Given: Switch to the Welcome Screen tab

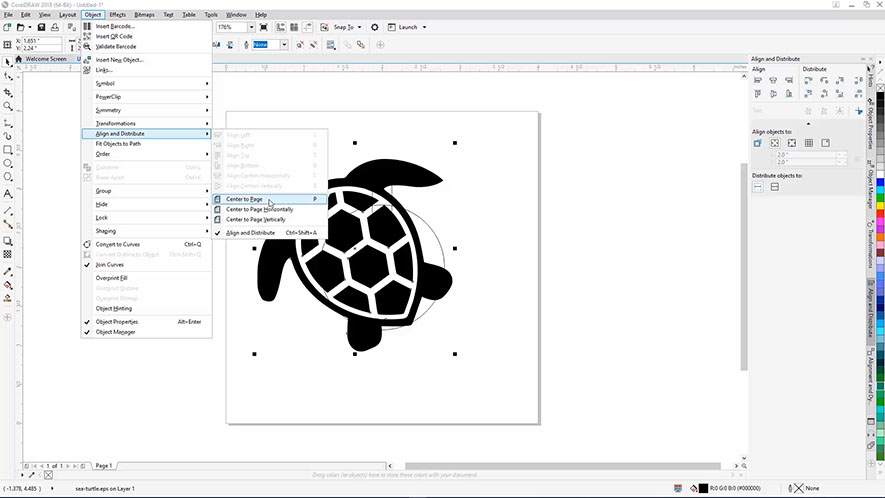Looking at the screenshot, I should click(x=45, y=59).
